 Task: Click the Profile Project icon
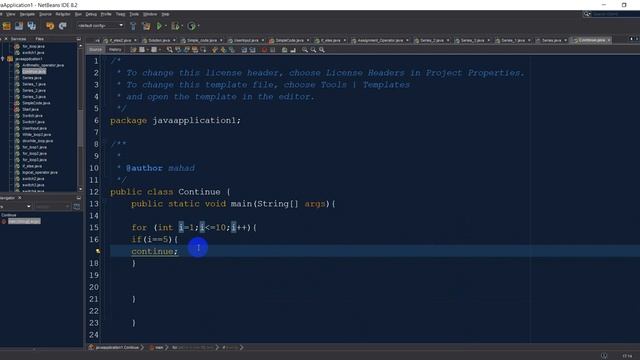click(x=191, y=26)
